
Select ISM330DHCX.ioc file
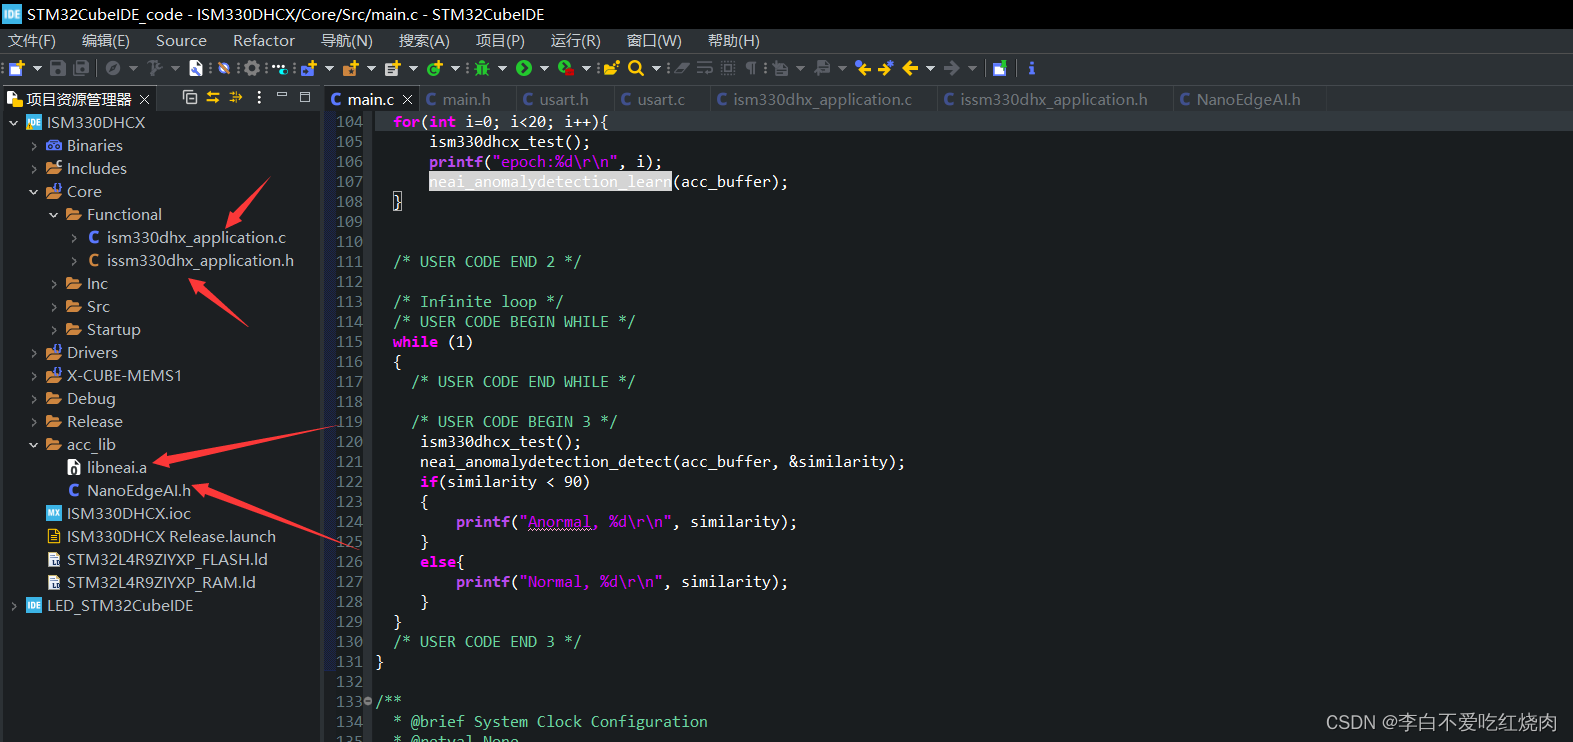(128, 514)
